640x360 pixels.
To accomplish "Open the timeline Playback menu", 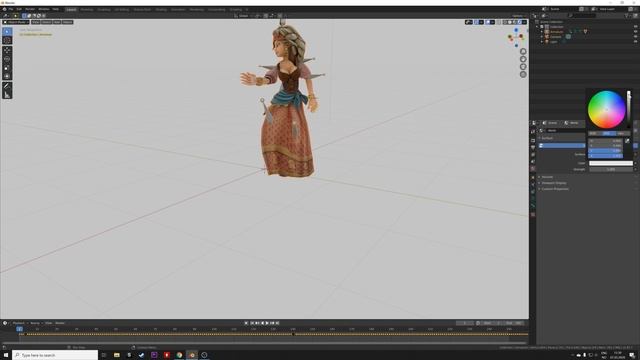I will tap(19, 323).
